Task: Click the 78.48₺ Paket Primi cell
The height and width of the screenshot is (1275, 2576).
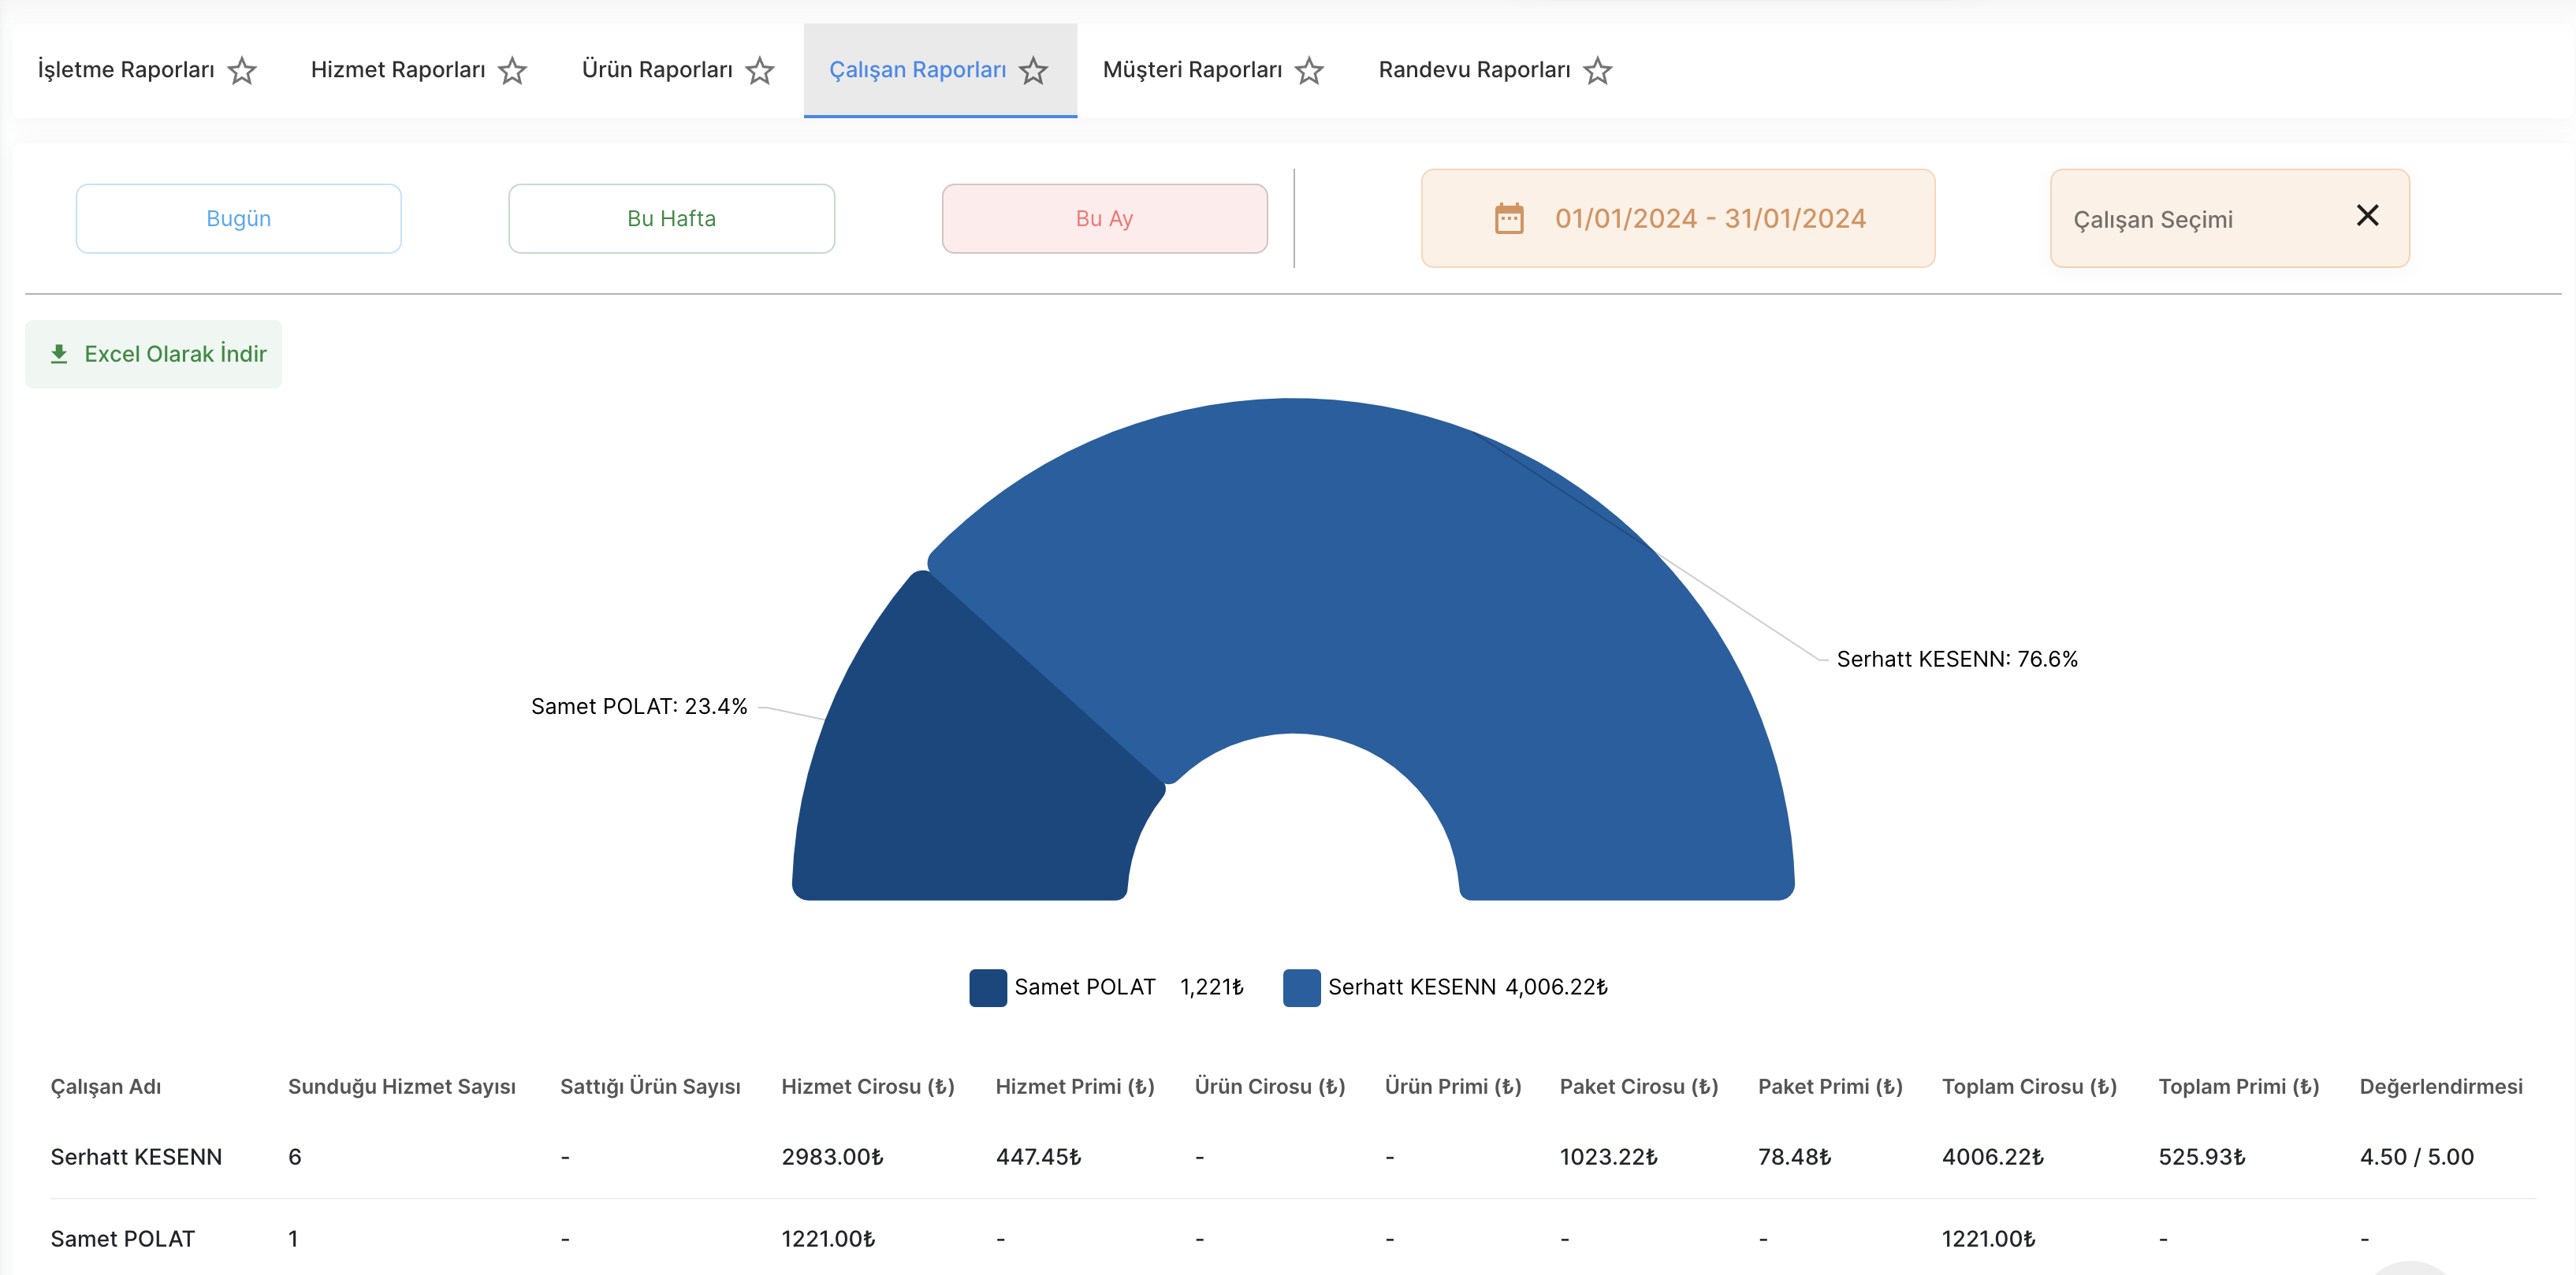Action: 1794,1157
